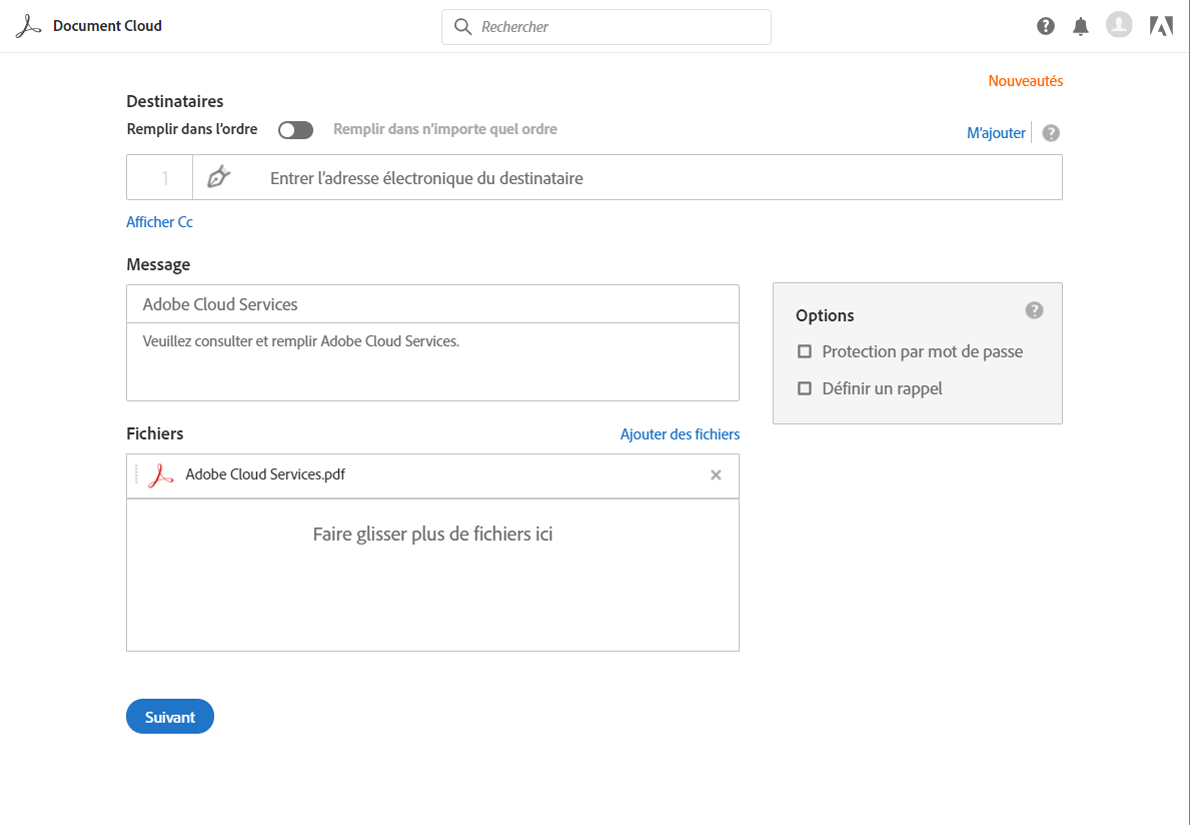Open the help icon in top bar
This screenshot has height=825, width=1190.
point(1046,27)
